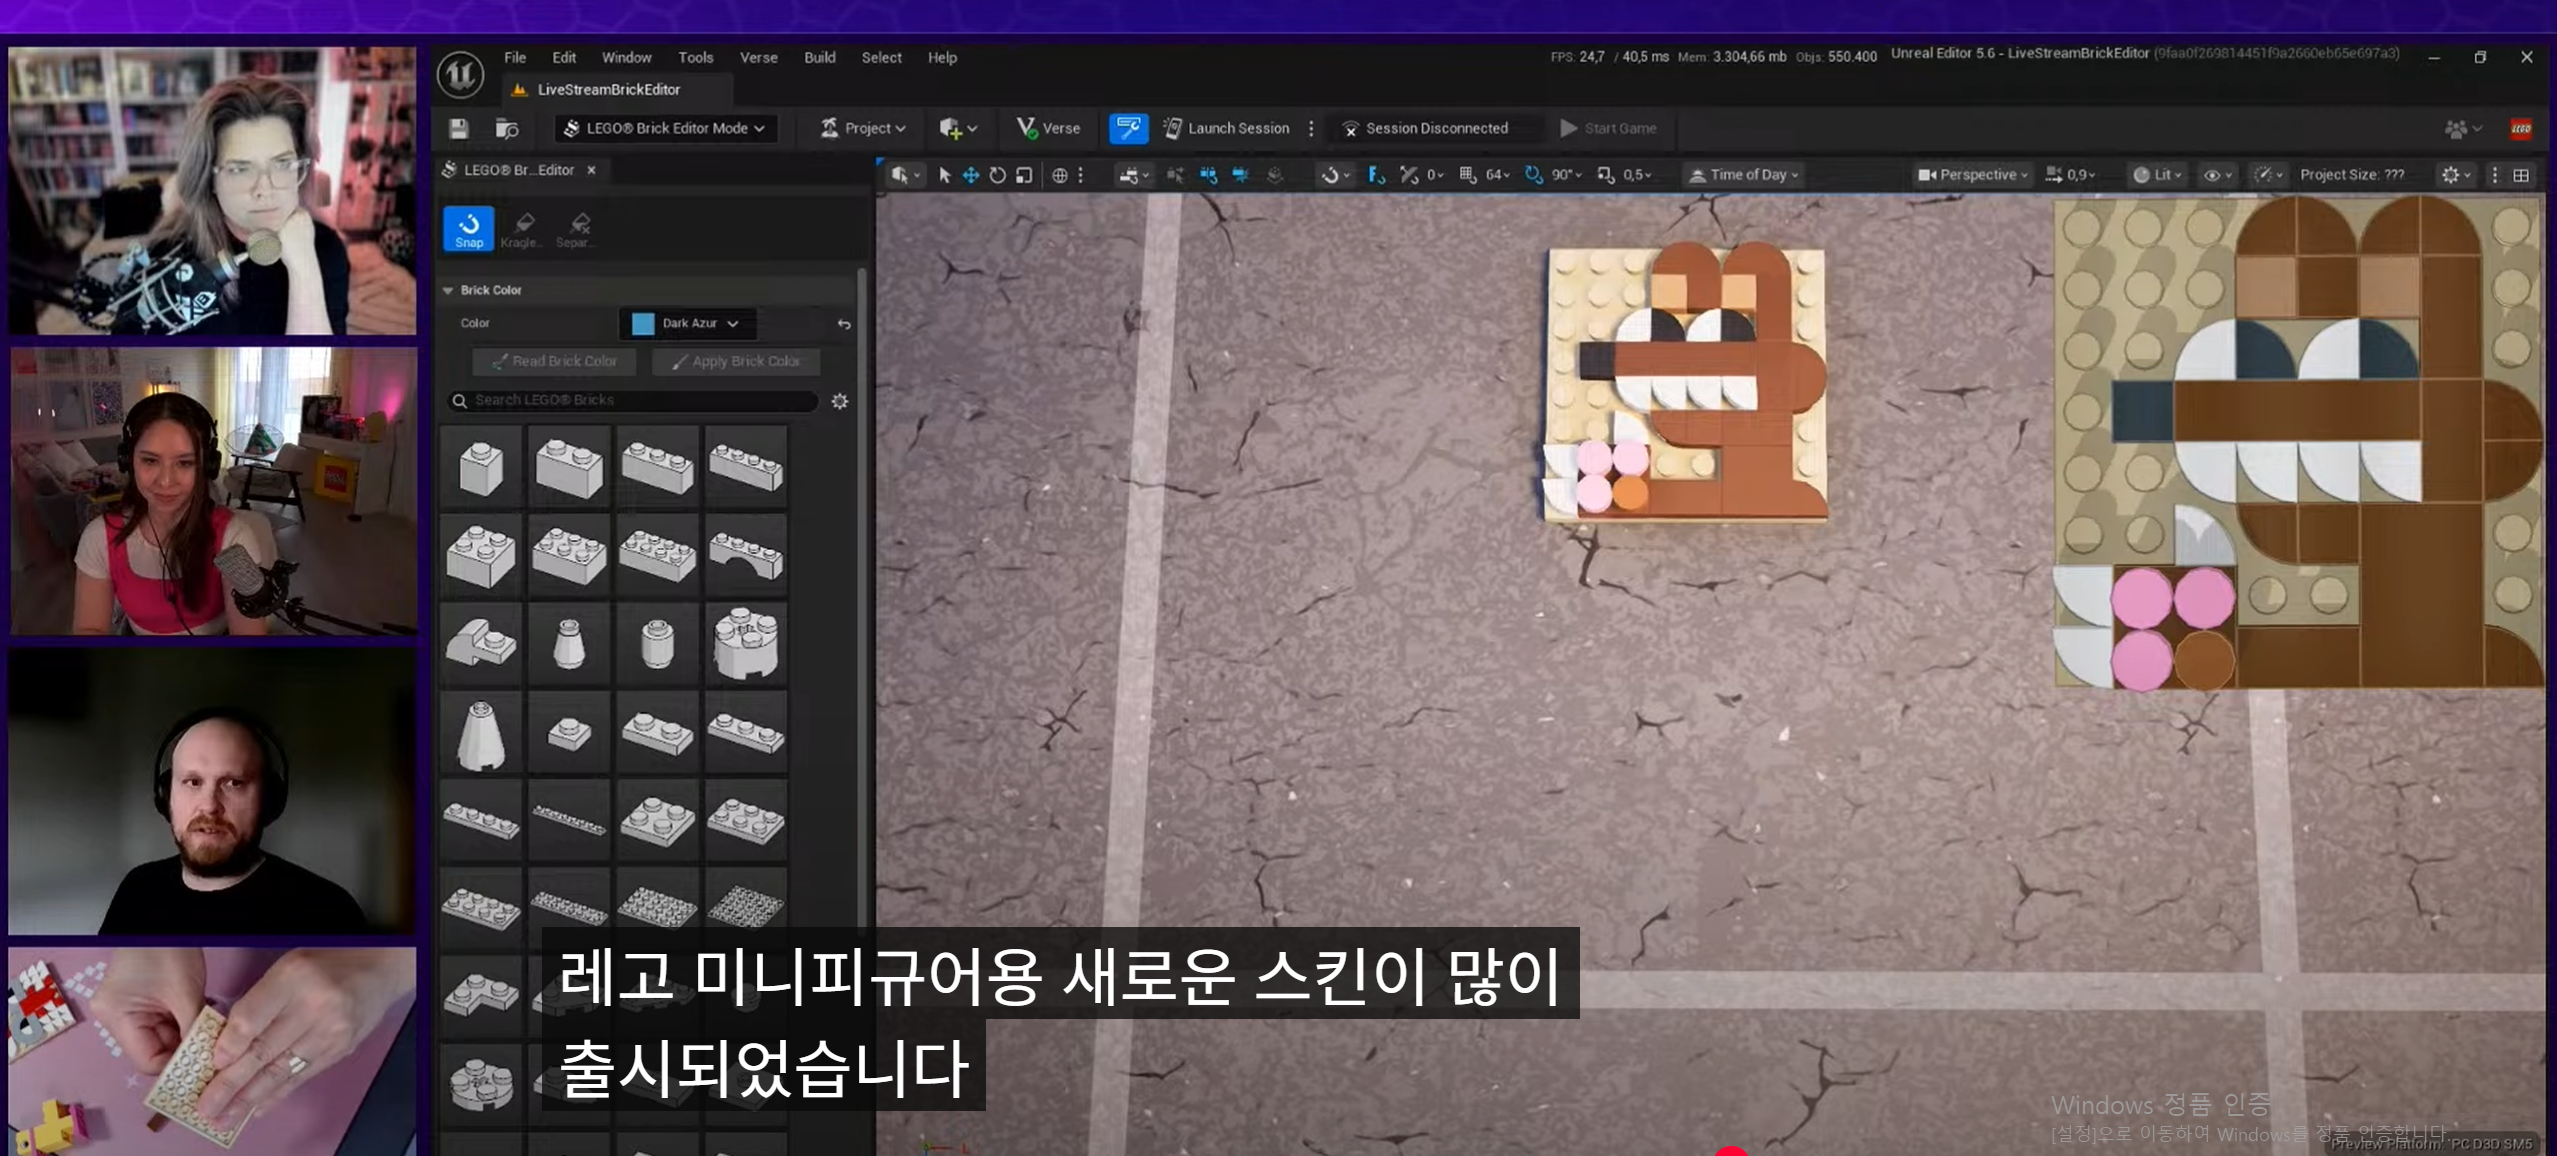The width and height of the screenshot is (2557, 1156).
Task: Open the content browser icon beside save
Action: tap(507, 128)
